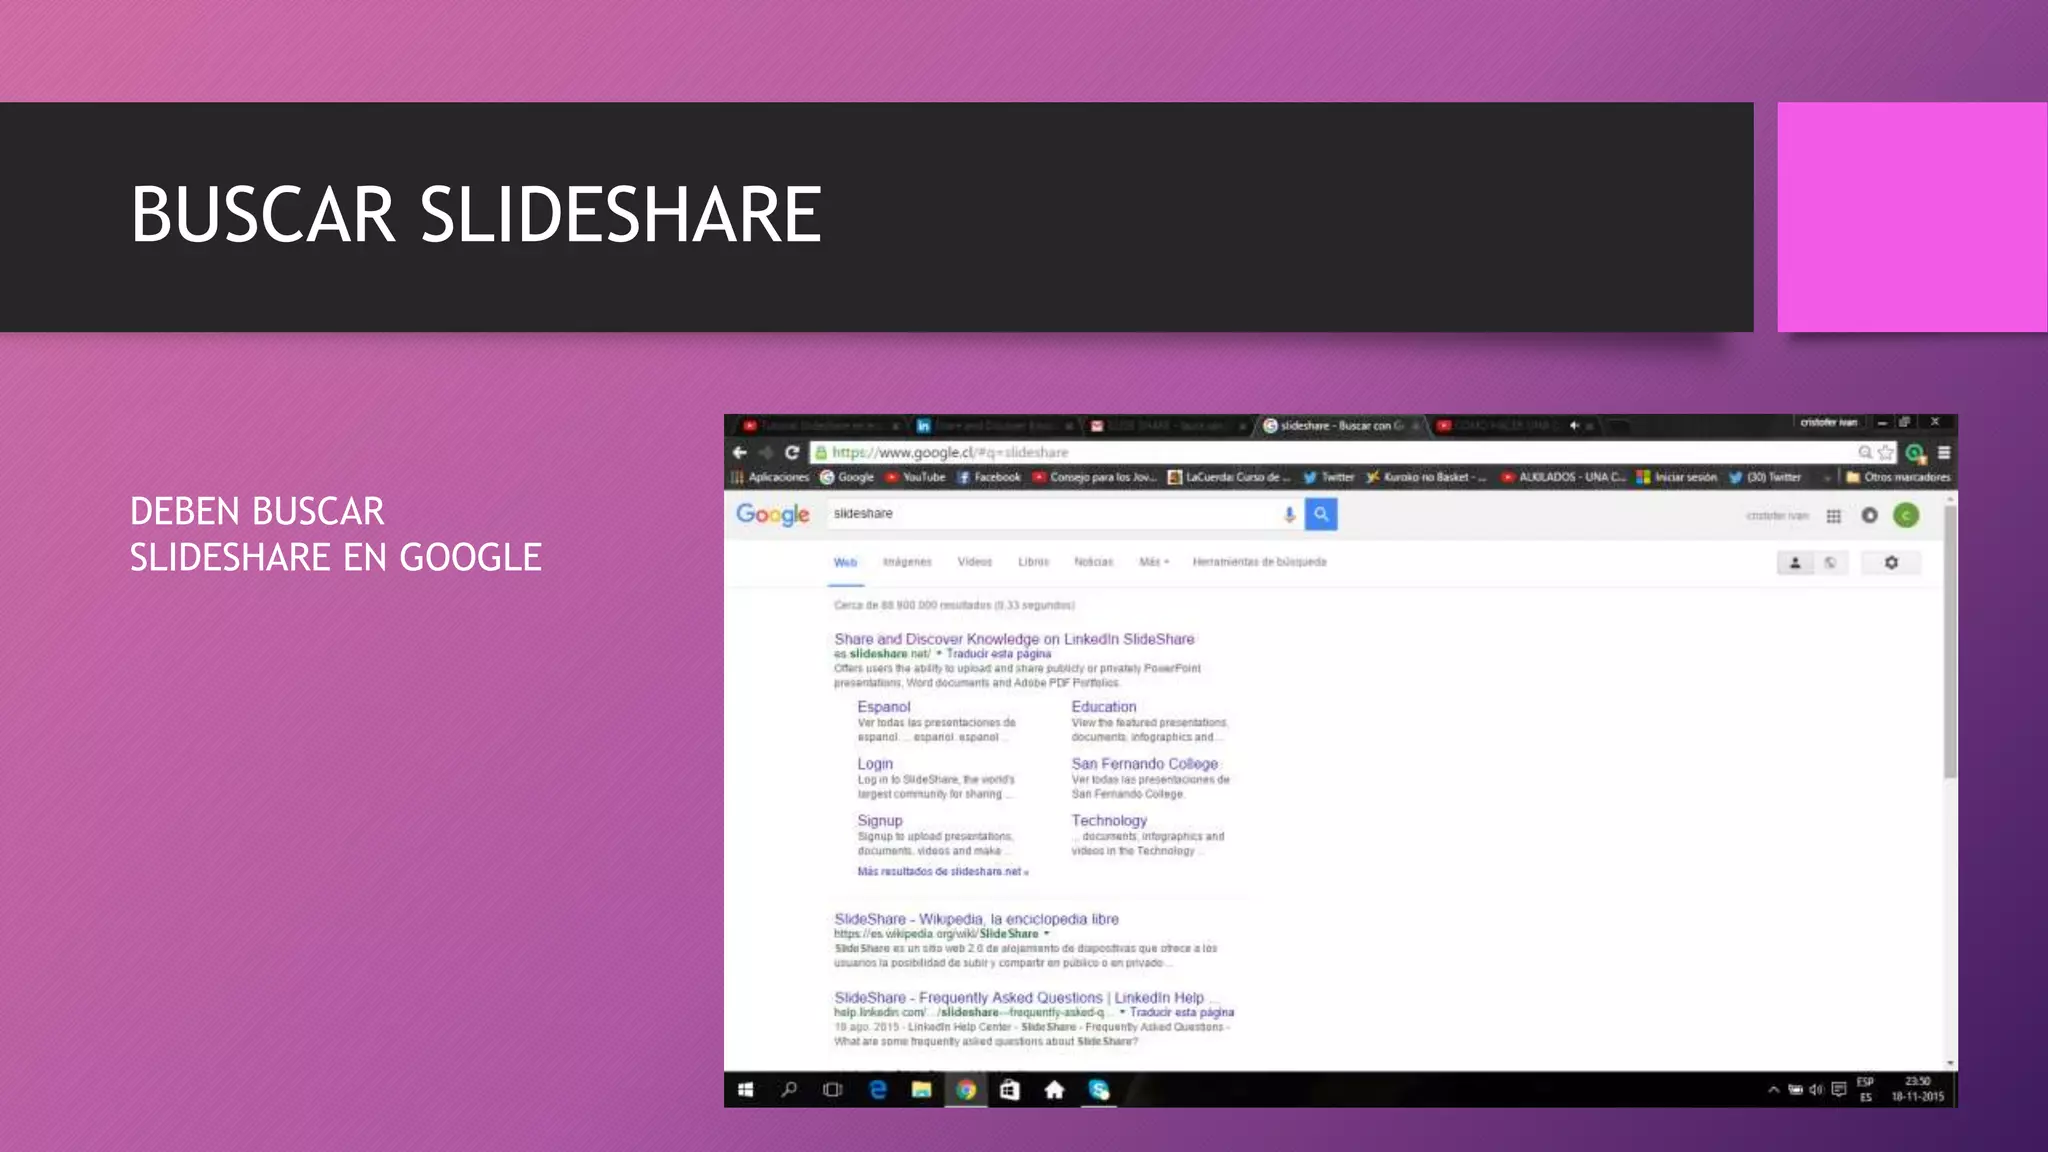Open Task View on the taskbar
2048x1152 pixels.
(x=832, y=1090)
